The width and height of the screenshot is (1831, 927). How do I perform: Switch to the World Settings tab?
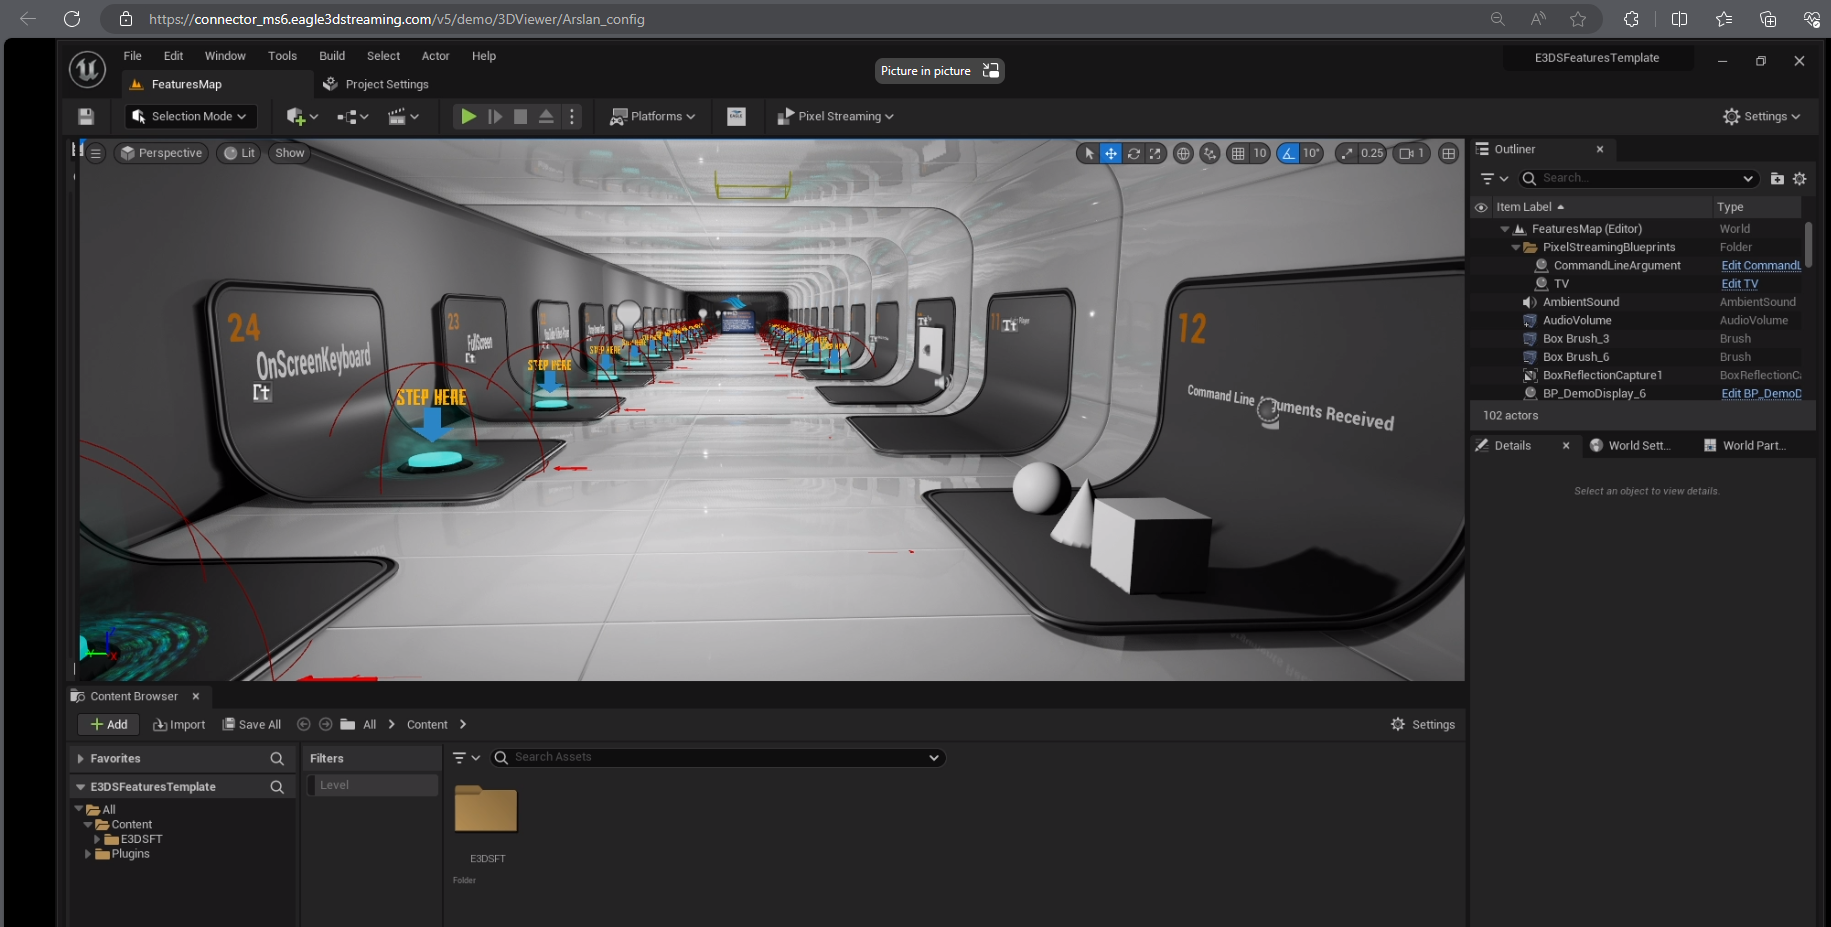point(1630,446)
